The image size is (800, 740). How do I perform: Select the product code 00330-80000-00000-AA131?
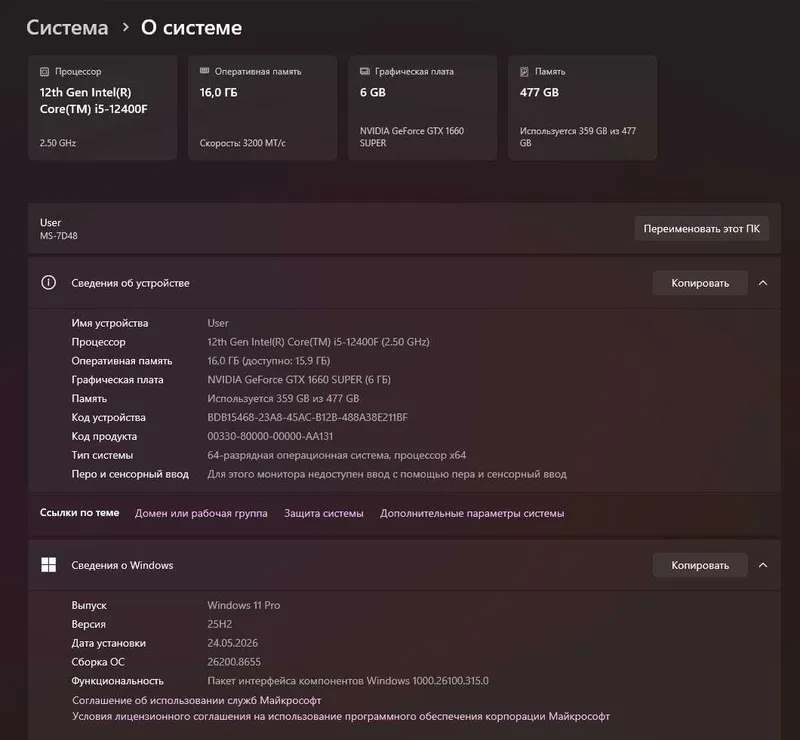click(270, 436)
